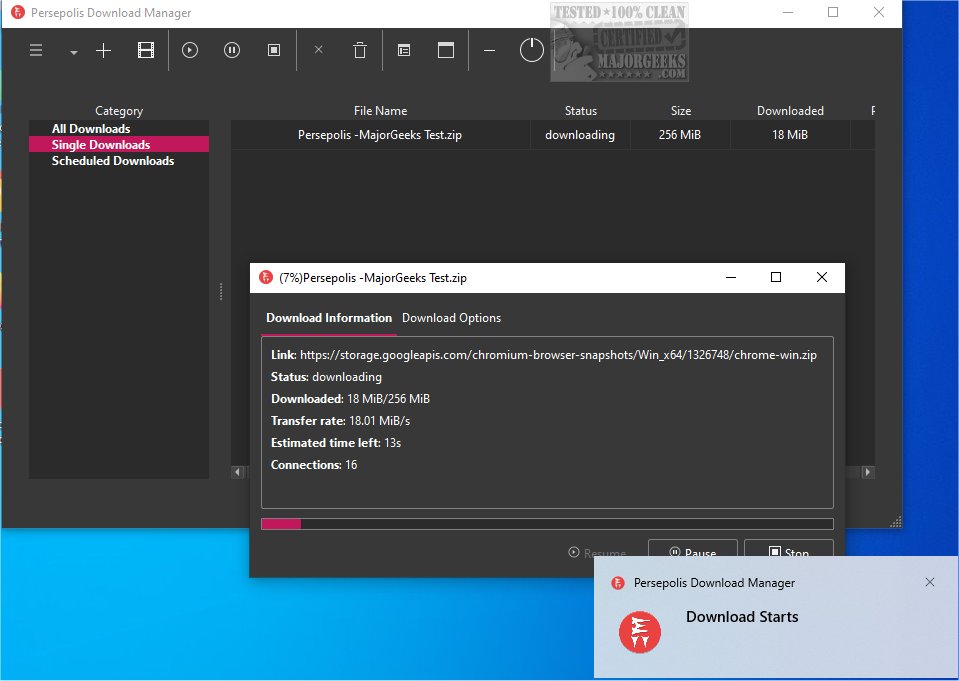The height and width of the screenshot is (681, 959).
Task: Click the Resume button in progress window
Action: 597,553
